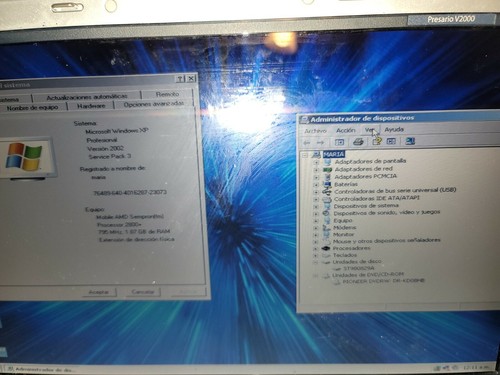Collapse the MARIA root node

(x=305, y=155)
